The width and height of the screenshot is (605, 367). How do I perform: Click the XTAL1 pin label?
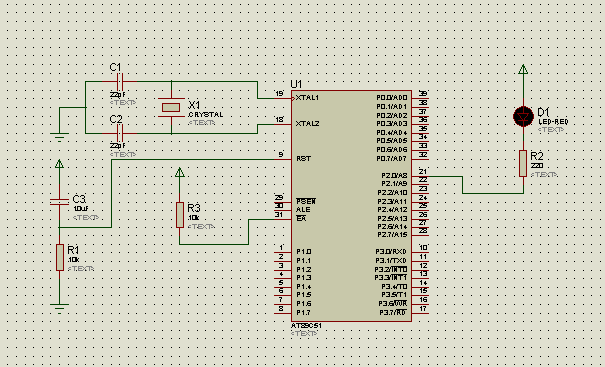pyautogui.click(x=307, y=98)
